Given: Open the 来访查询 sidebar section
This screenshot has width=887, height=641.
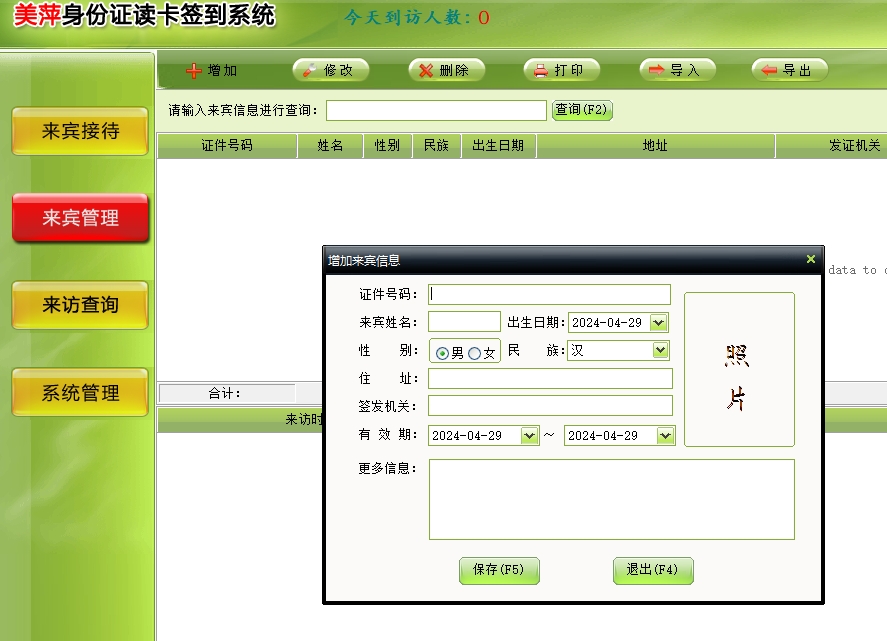Looking at the screenshot, I should (x=80, y=305).
